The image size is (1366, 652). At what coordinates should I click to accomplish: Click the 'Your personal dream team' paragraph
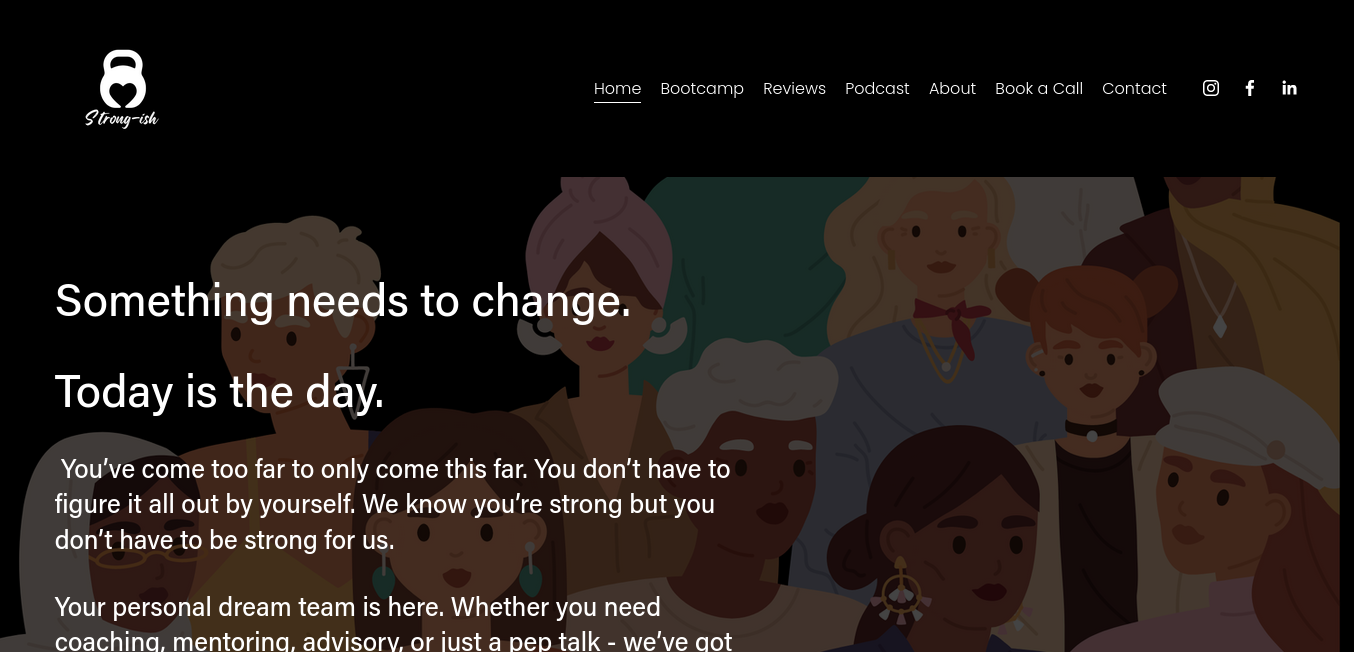pos(394,623)
